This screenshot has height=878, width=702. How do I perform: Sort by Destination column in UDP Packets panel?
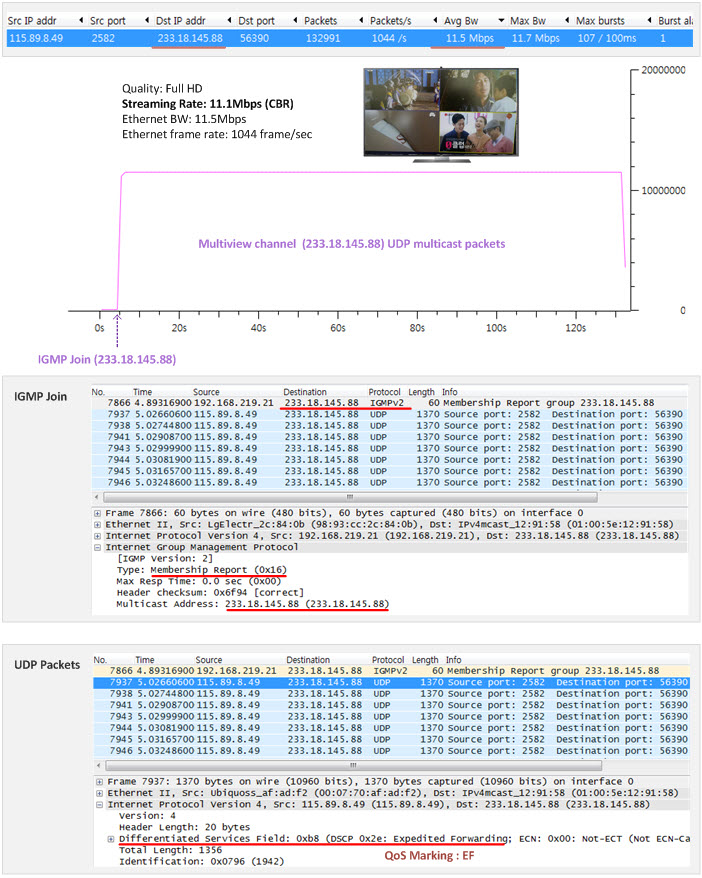point(308,660)
